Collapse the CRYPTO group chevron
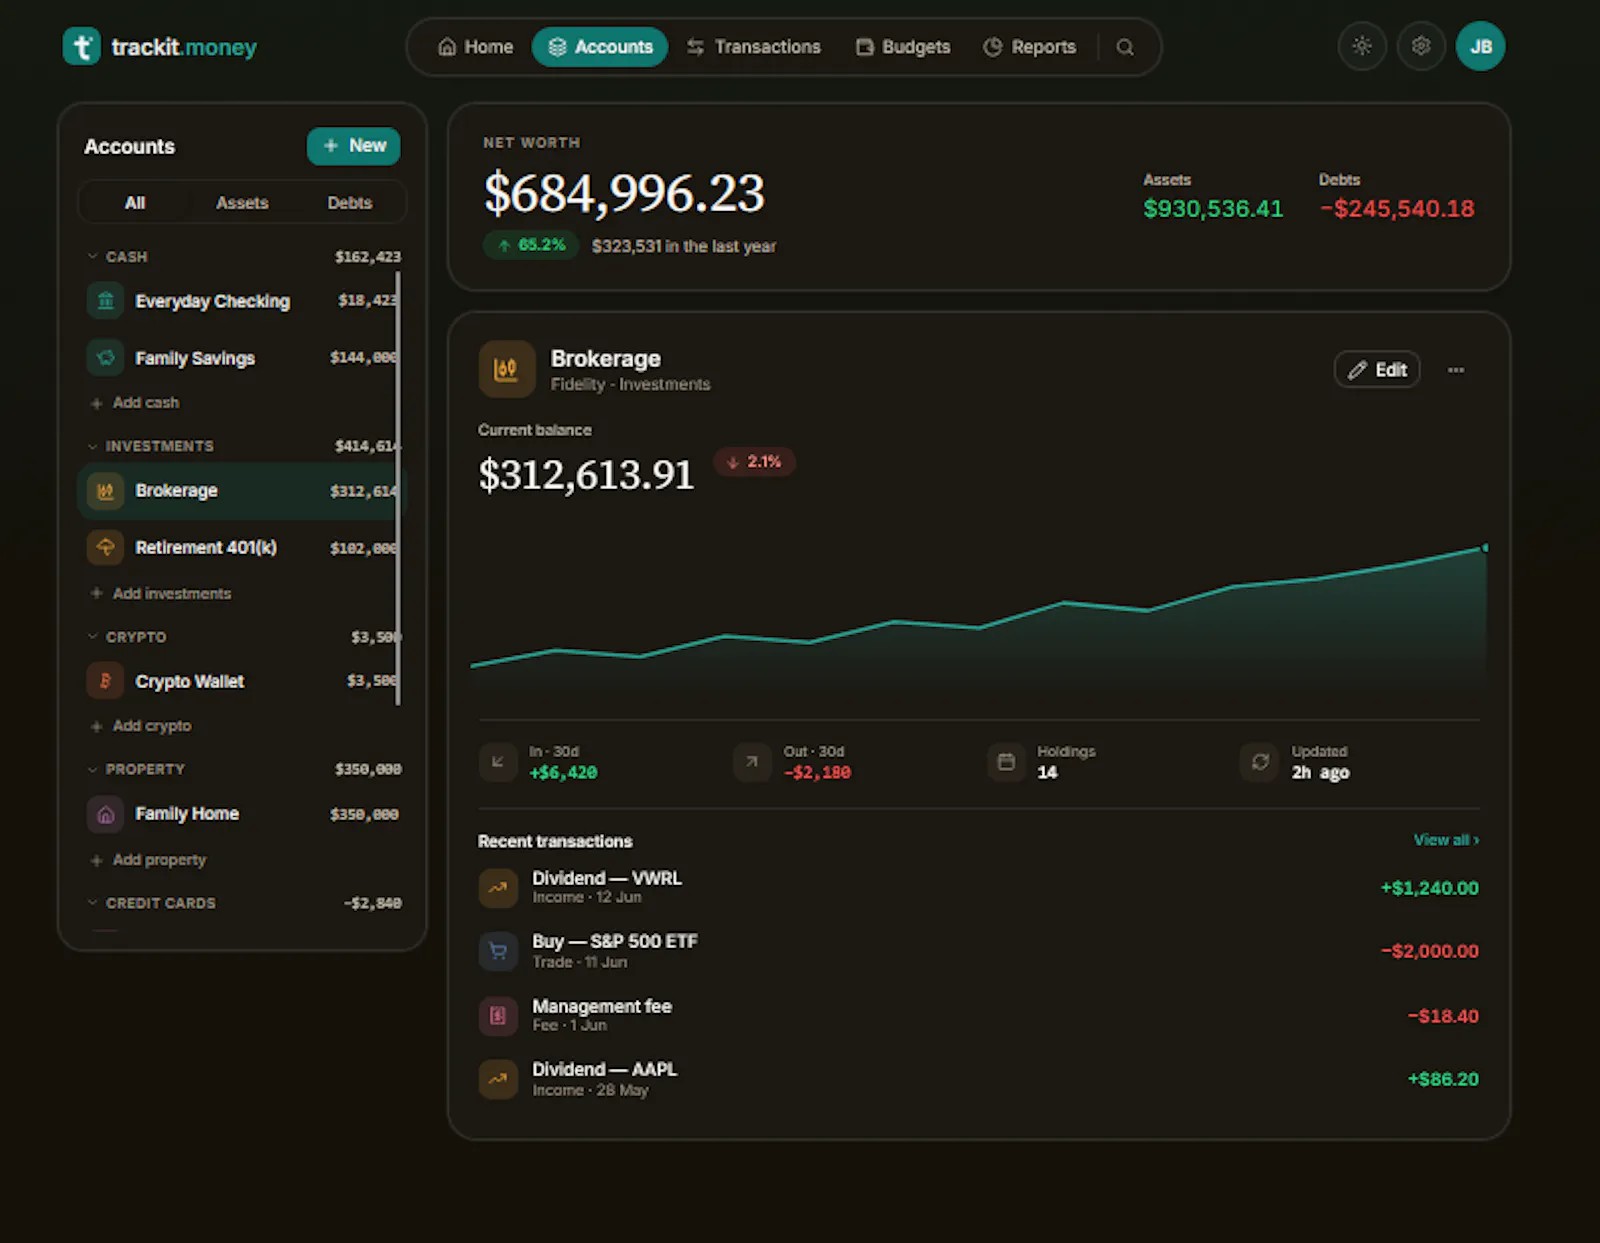The width and height of the screenshot is (1600, 1243). tap(92, 637)
